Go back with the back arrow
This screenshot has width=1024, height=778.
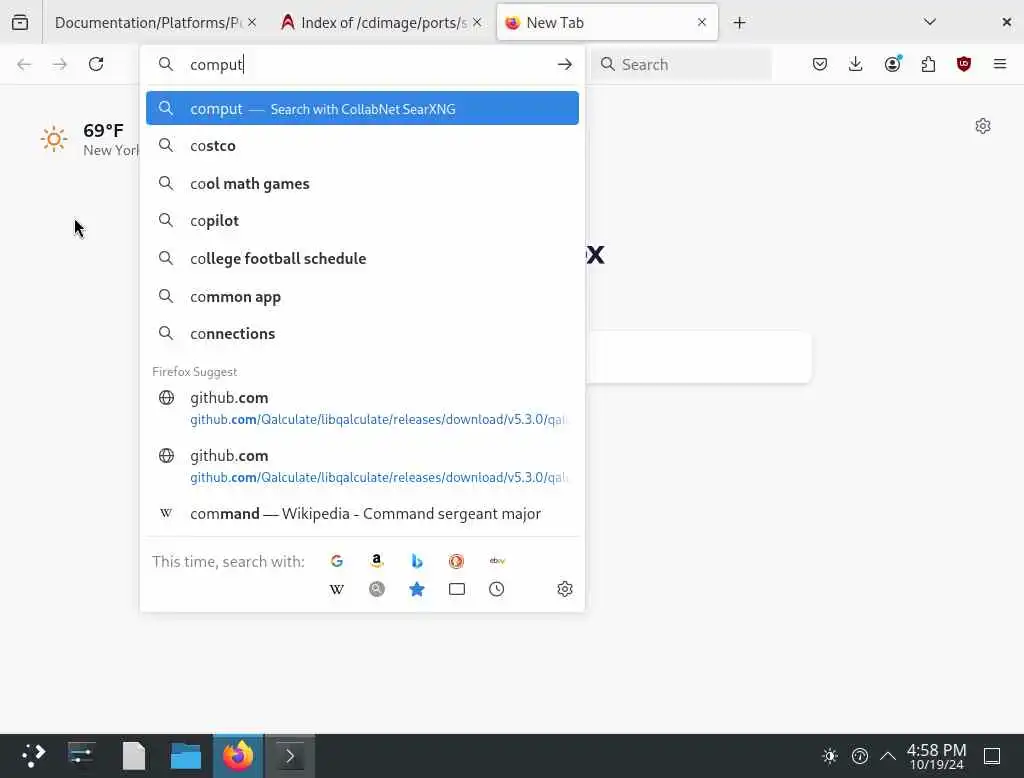tap(24, 64)
